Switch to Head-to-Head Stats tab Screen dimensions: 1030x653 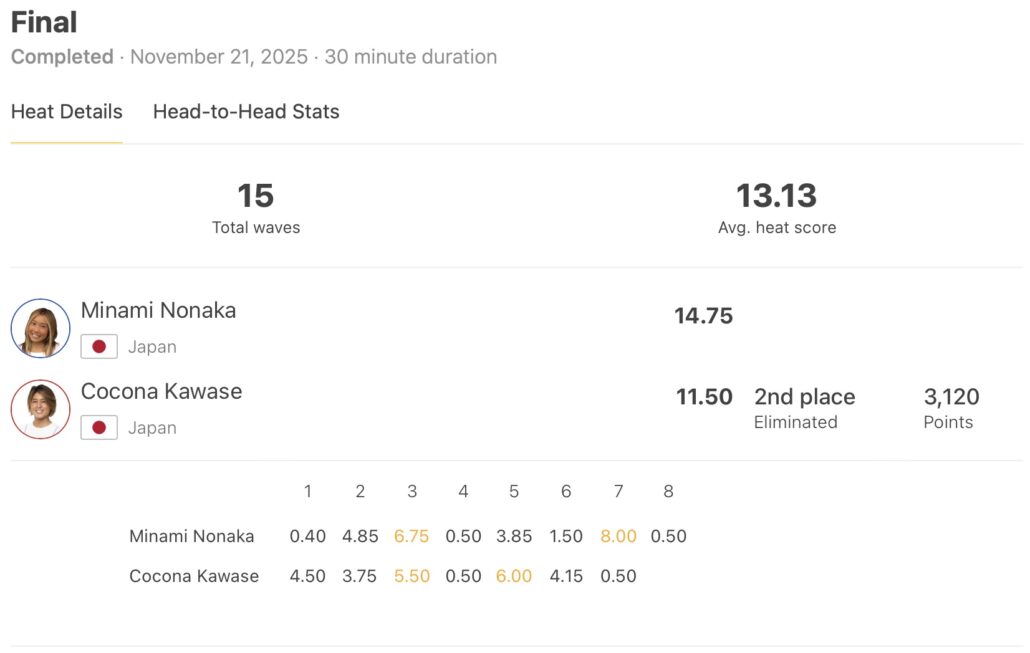click(246, 112)
